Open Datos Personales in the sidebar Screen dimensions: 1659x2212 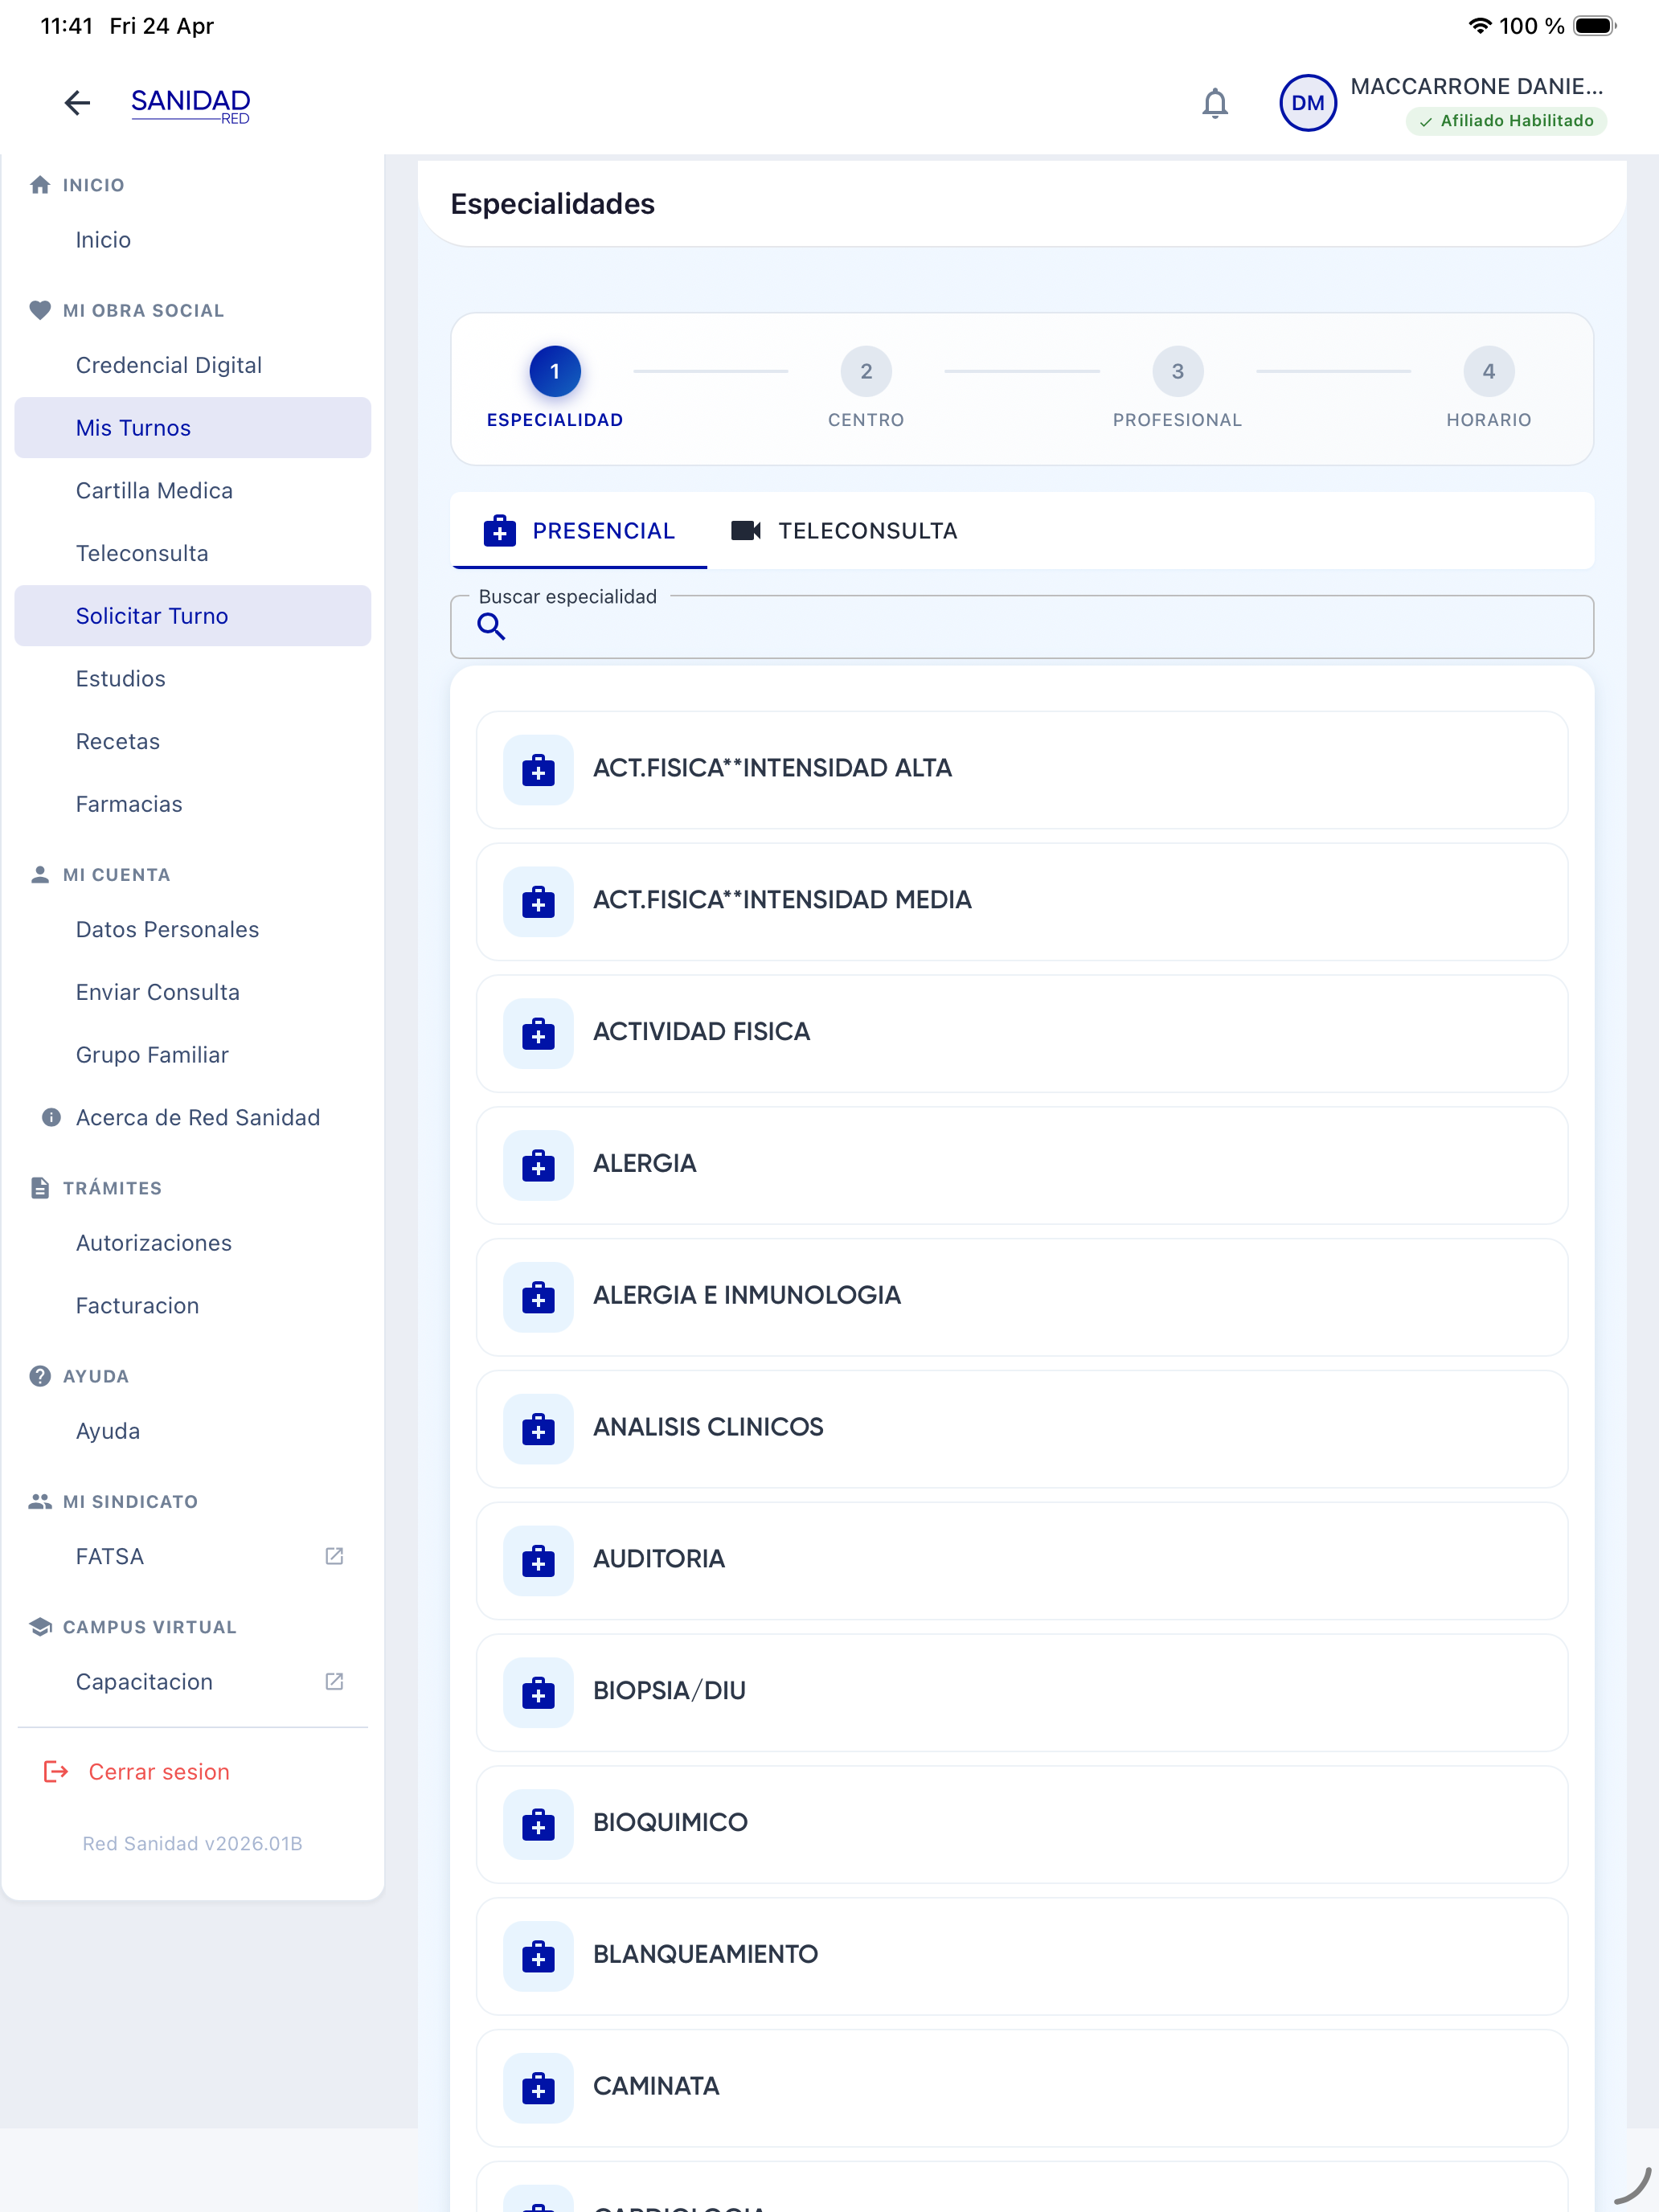click(193, 930)
